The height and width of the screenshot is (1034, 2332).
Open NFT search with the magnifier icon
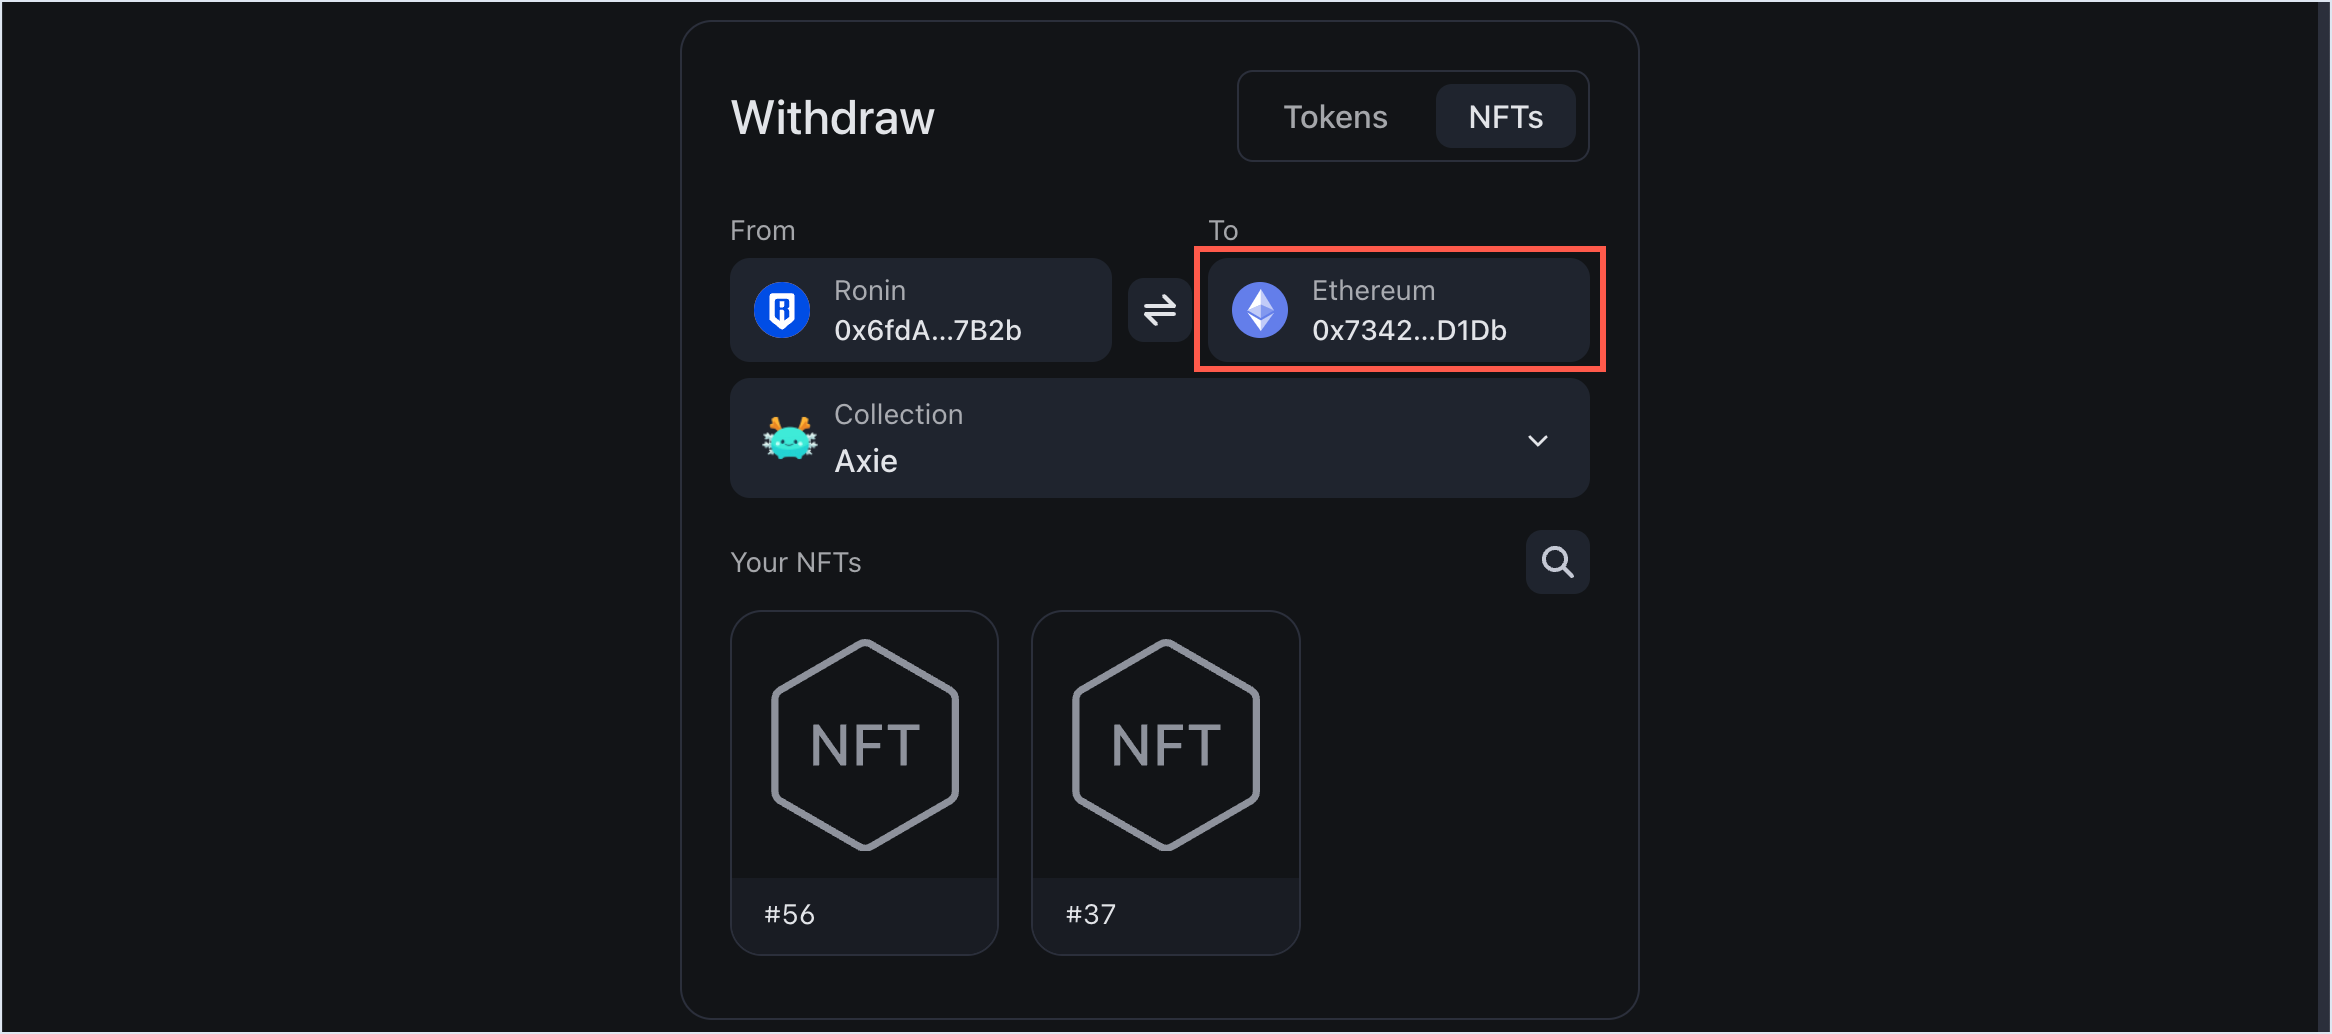coord(1557,561)
